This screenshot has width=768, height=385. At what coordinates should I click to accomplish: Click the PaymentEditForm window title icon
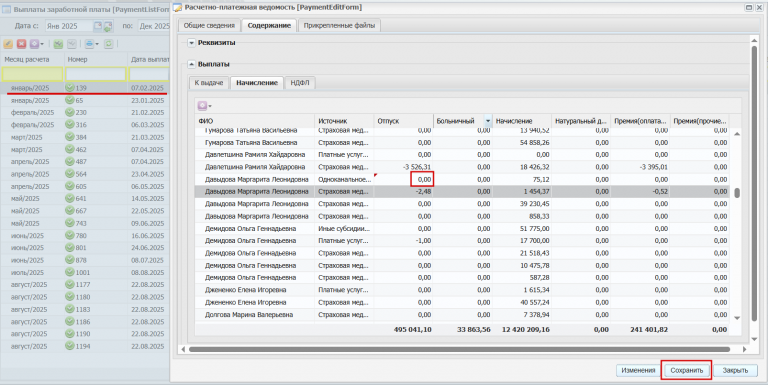177,7
